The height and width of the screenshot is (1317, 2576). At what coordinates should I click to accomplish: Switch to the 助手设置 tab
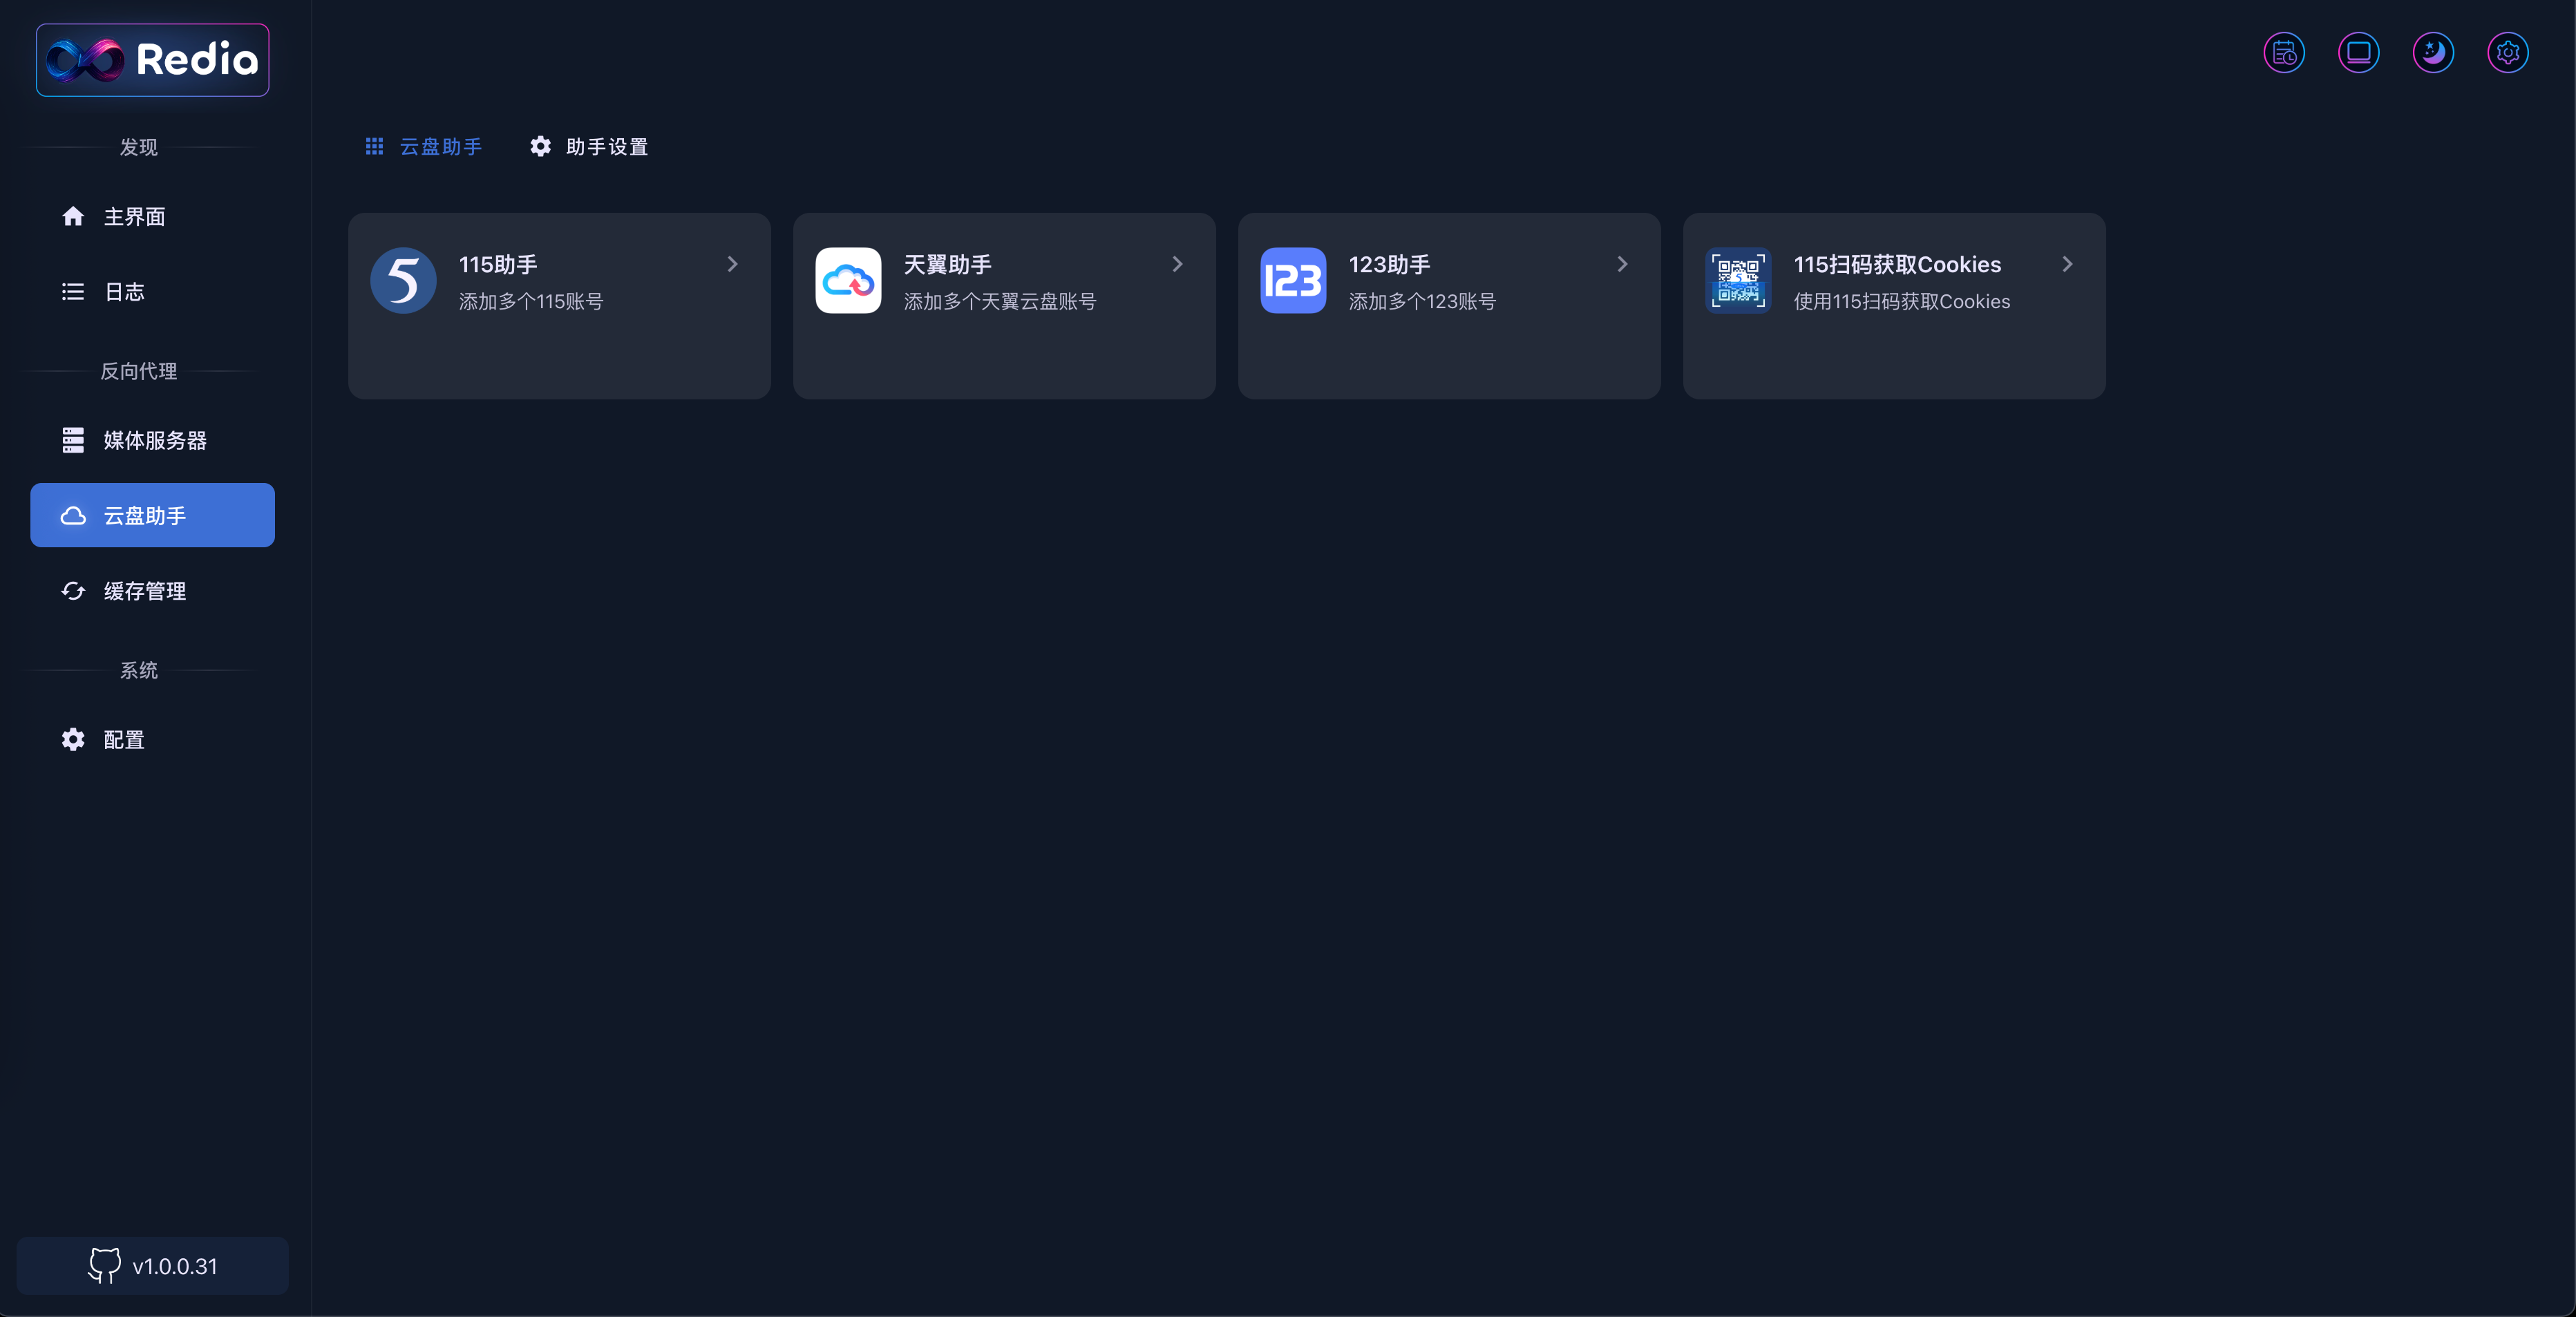[x=589, y=147]
